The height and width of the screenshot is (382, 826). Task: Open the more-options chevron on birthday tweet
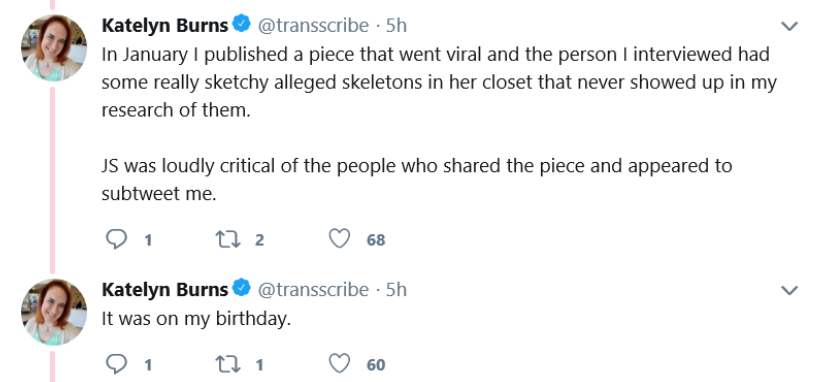click(x=789, y=290)
